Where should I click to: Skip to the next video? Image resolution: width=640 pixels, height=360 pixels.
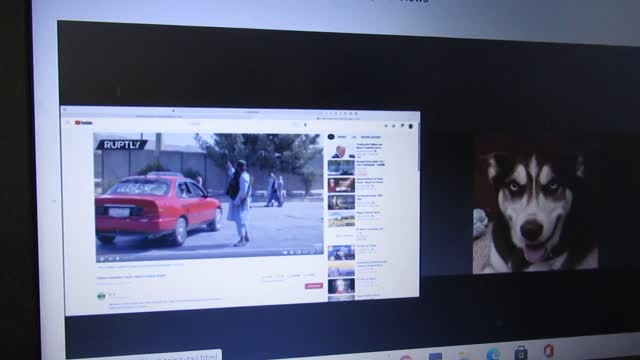point(110,258)
